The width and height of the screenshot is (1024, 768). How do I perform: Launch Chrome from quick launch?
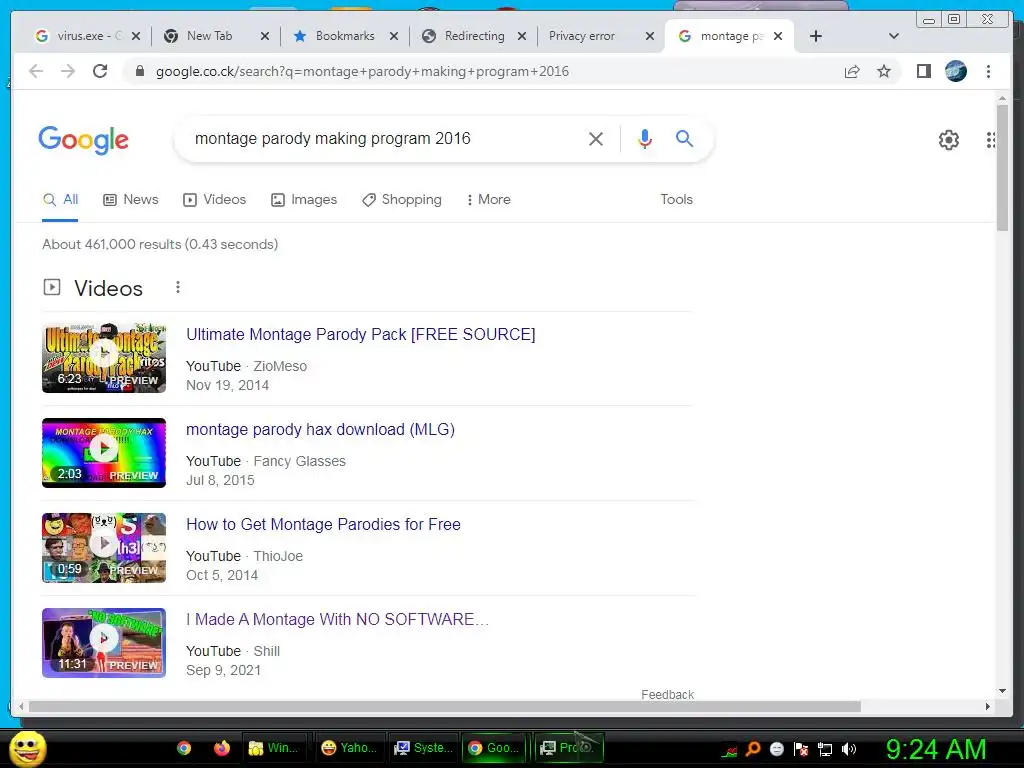184,748
